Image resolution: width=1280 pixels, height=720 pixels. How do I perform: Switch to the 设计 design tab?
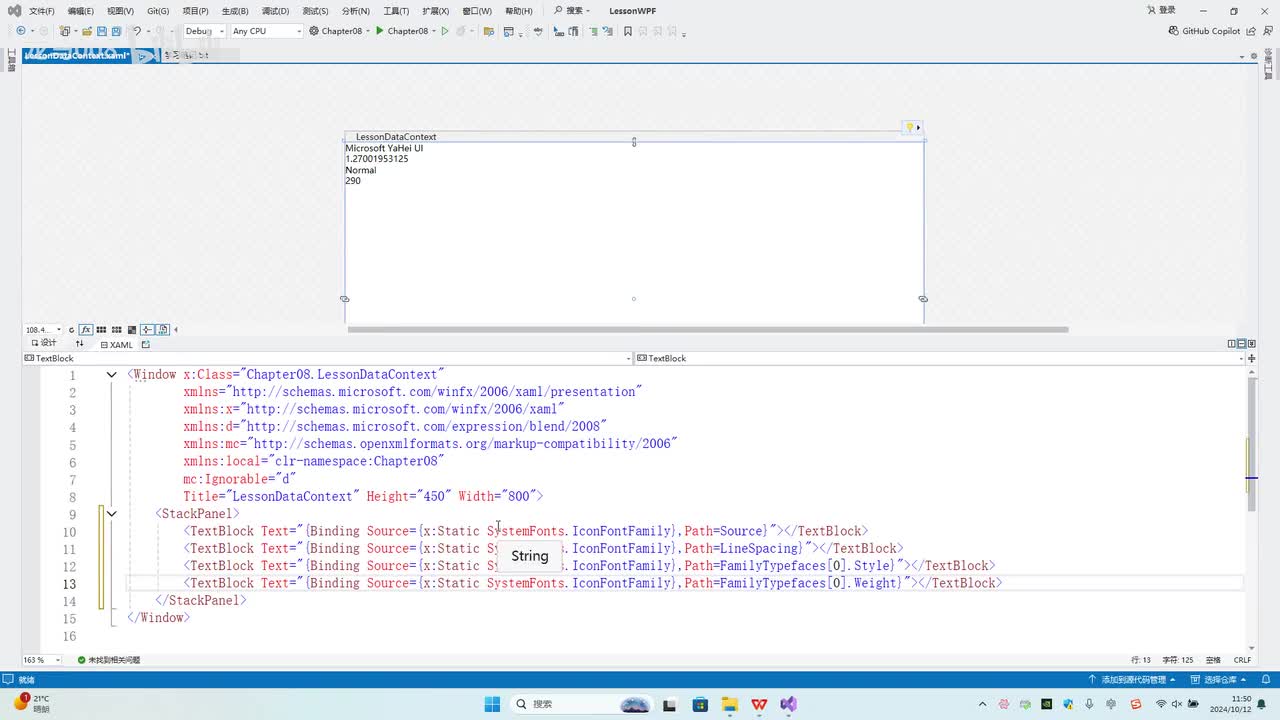pos(43,344)
